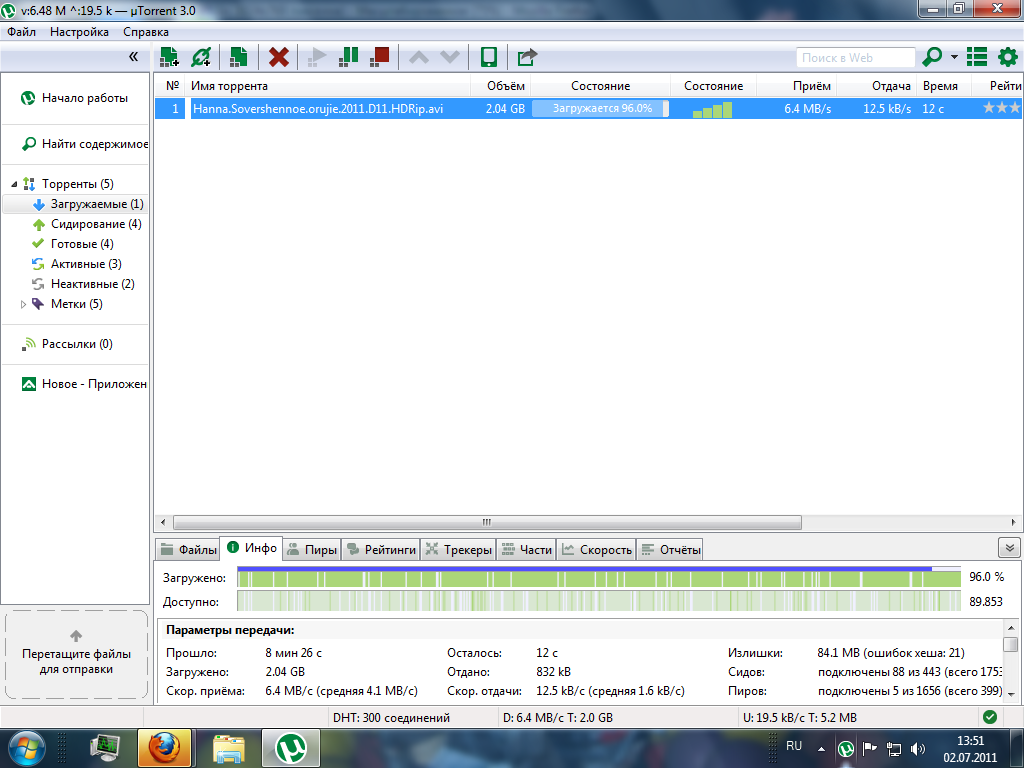Click the download progress bar for Hanna torrent

[600, 108]
